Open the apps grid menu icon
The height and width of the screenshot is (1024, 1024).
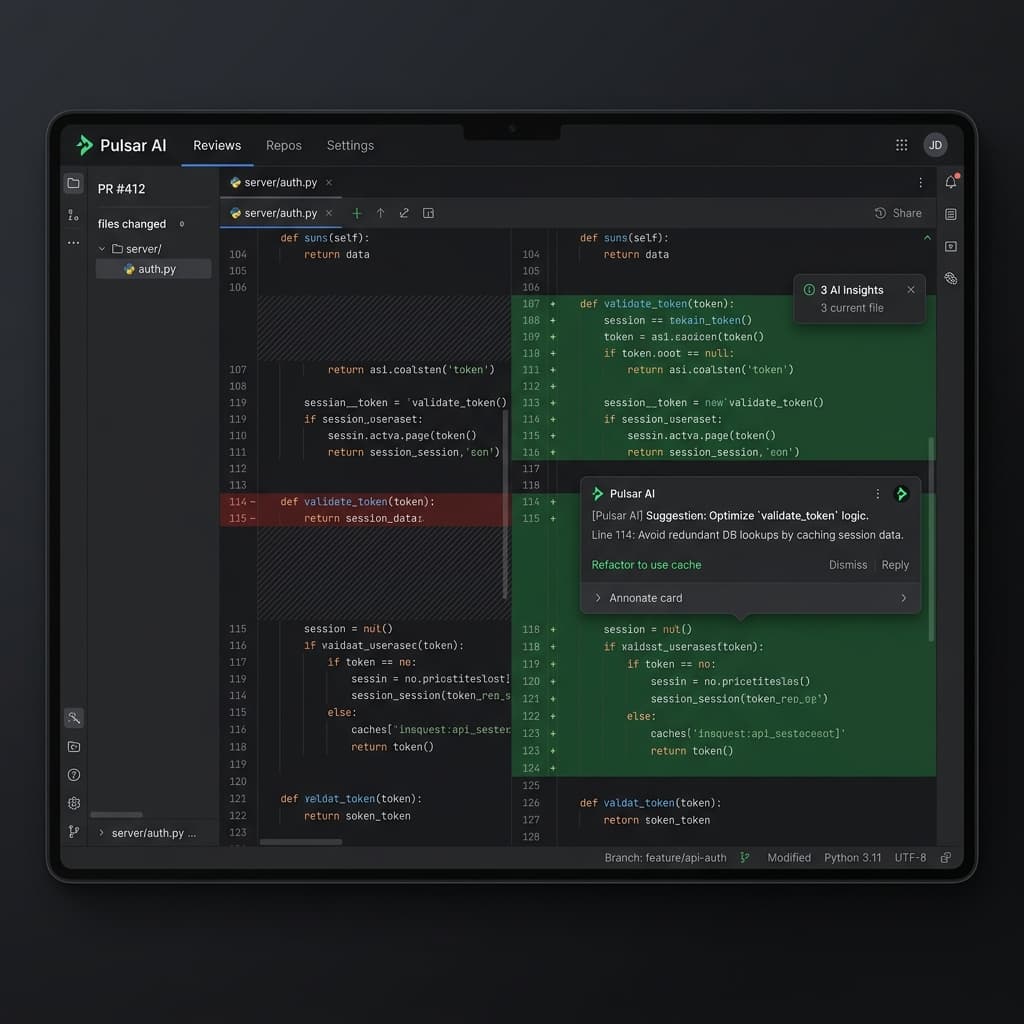point(901,145)
